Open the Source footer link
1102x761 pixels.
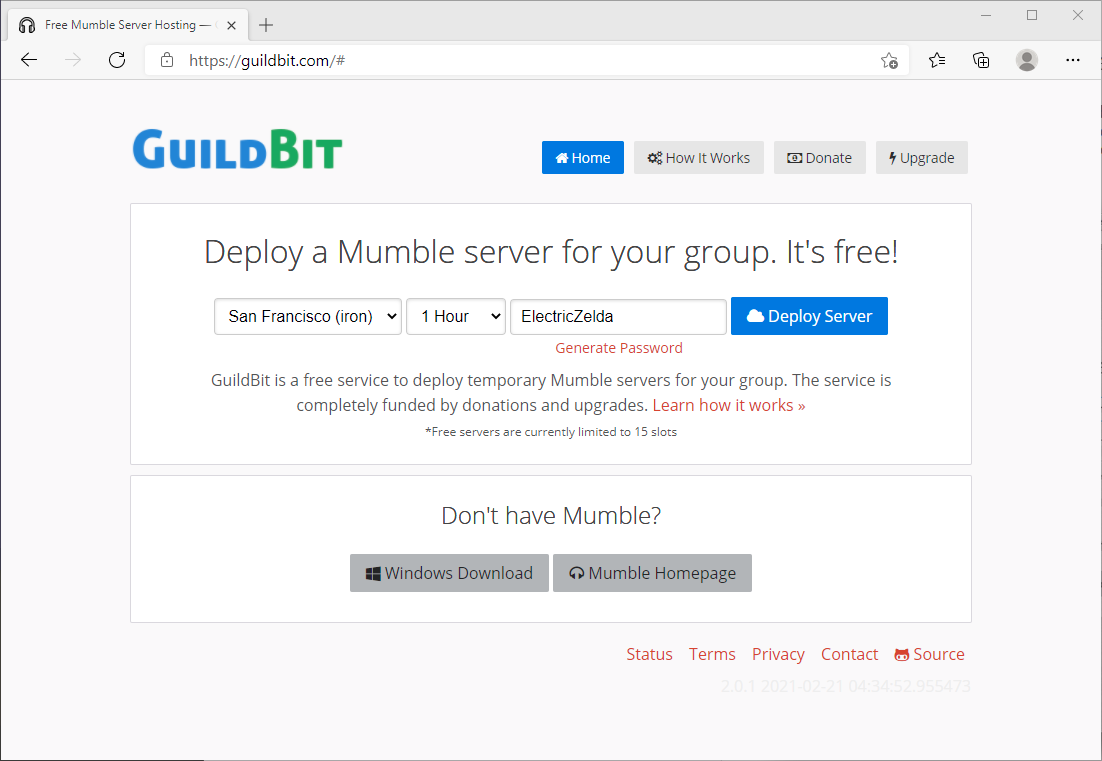(x=929, y=654)
